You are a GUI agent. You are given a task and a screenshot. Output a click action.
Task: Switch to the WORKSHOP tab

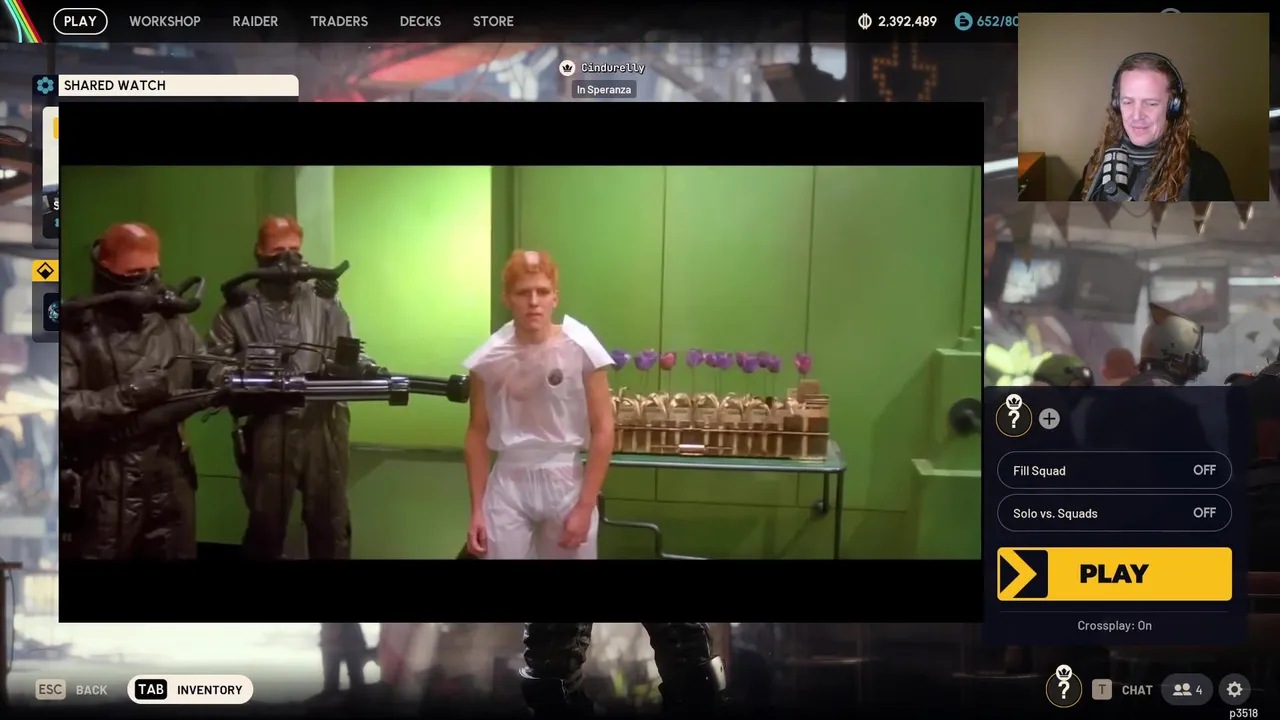click(x=165, y=21)
